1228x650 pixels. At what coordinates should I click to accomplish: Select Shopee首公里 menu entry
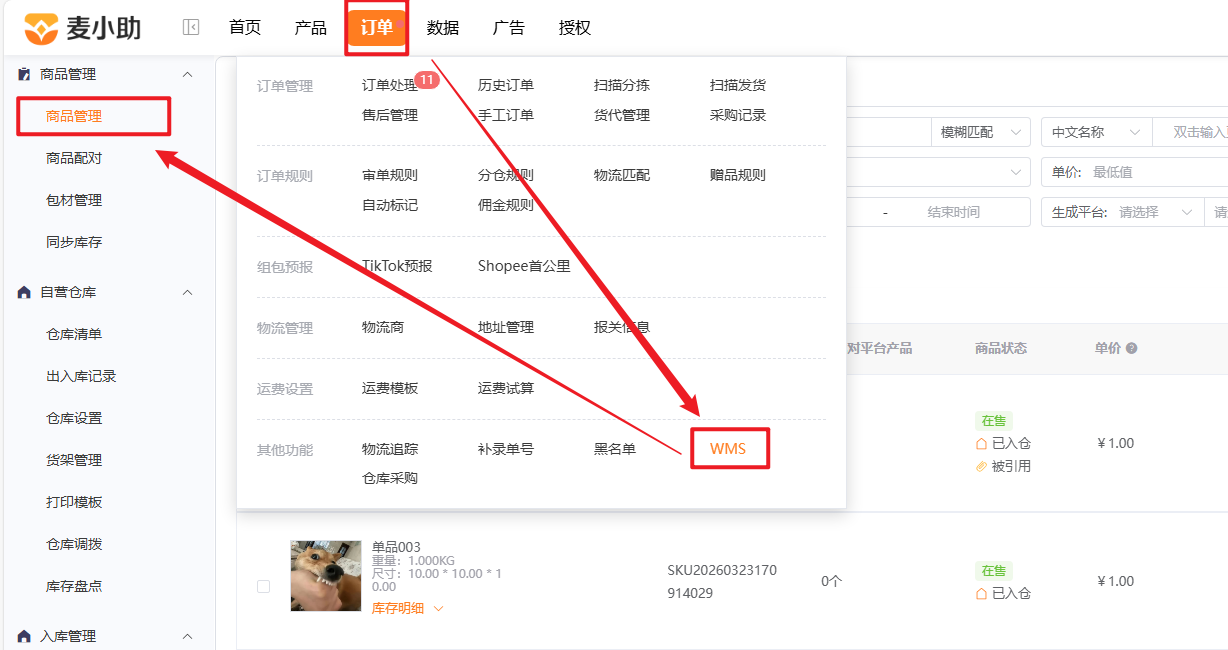(x=524, y=267)
